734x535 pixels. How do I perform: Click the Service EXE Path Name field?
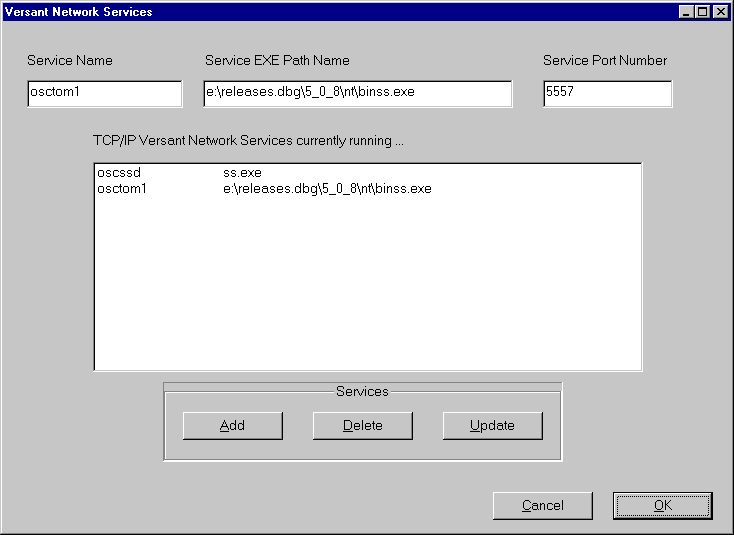pos(358,94)
